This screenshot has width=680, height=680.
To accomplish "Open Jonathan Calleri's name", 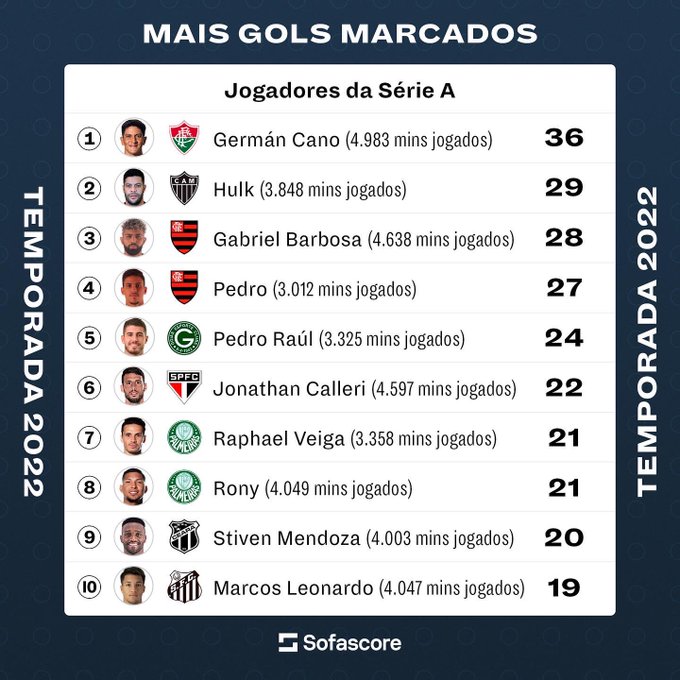I will 289,389.
